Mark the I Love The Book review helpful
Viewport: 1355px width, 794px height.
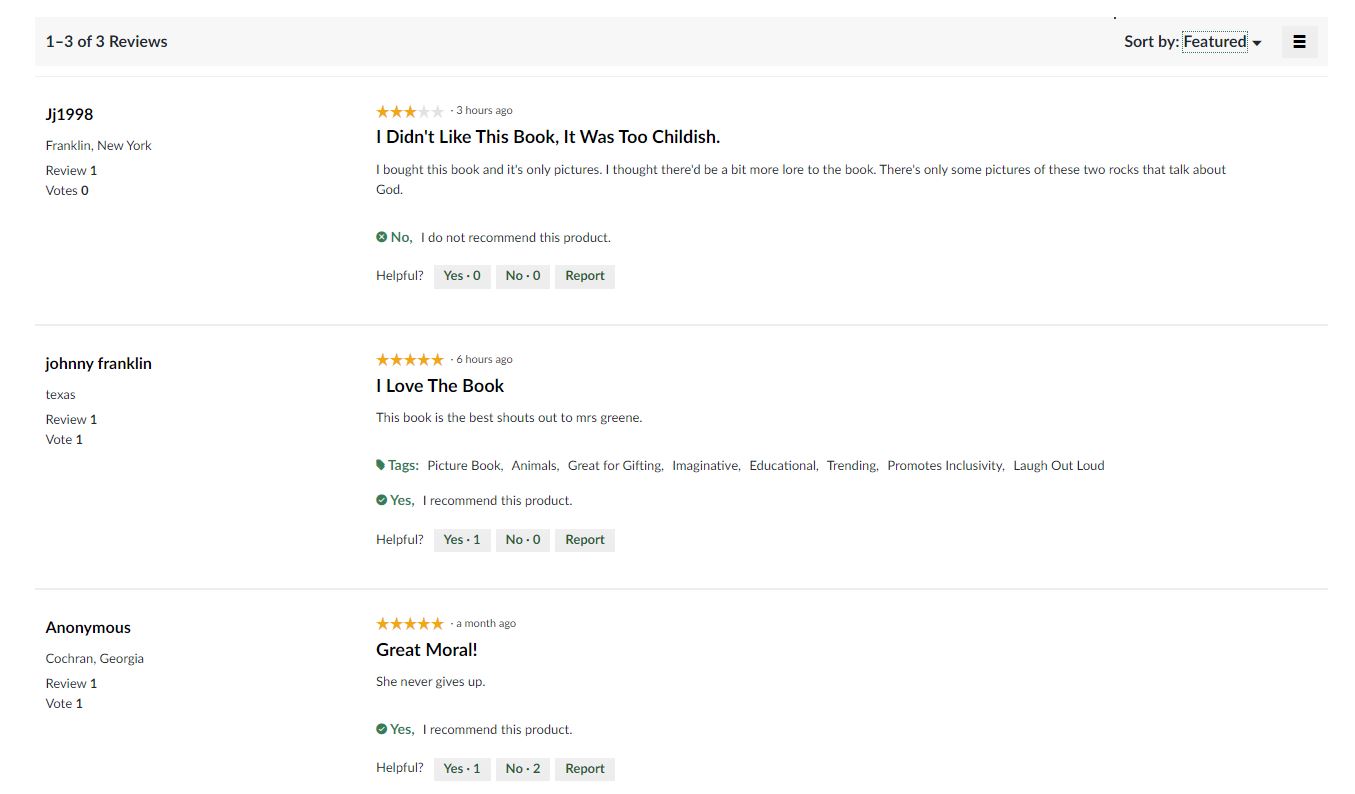462,540
